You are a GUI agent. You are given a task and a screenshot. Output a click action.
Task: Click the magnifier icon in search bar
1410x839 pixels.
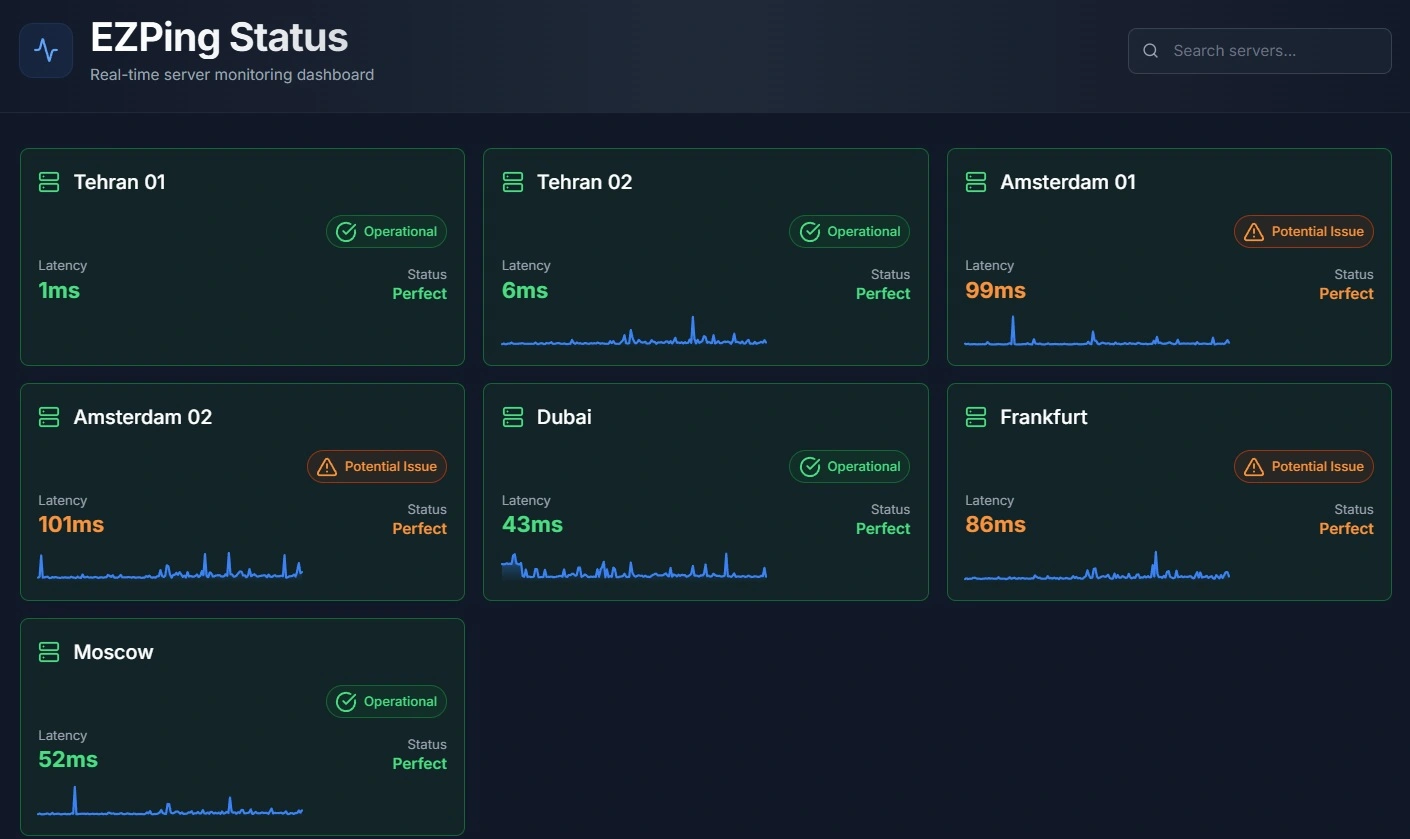coord(1151,51)
